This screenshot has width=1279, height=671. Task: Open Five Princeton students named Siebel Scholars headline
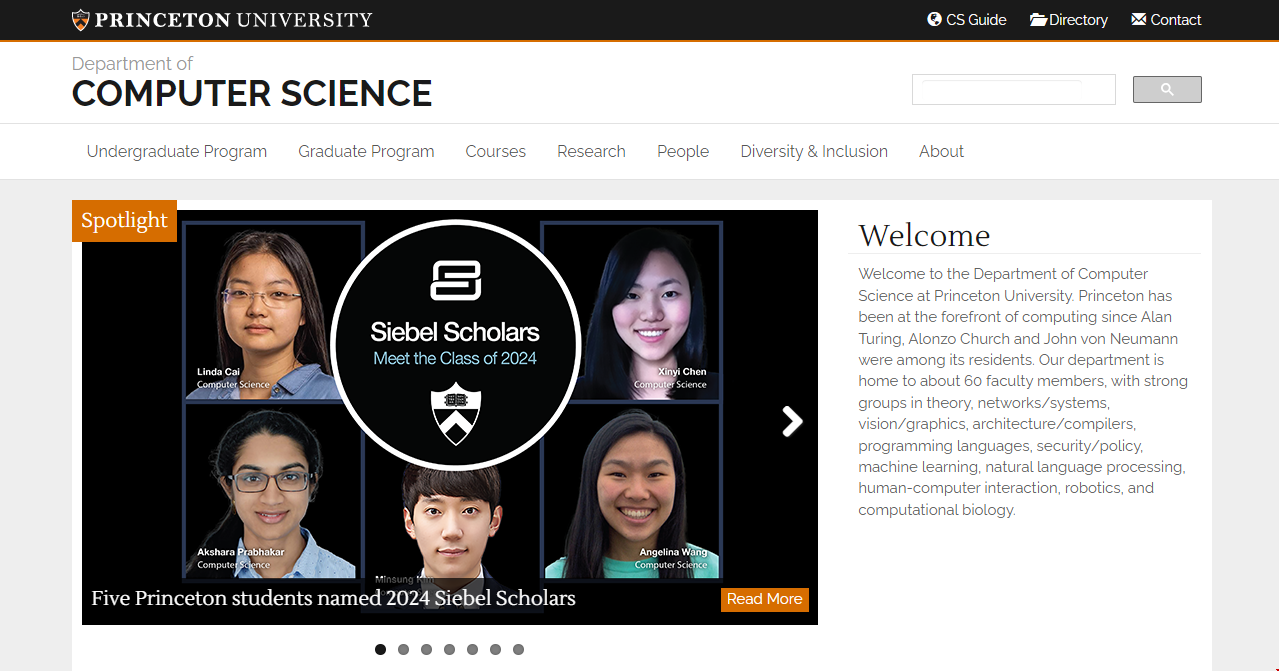tap(333, 598)
